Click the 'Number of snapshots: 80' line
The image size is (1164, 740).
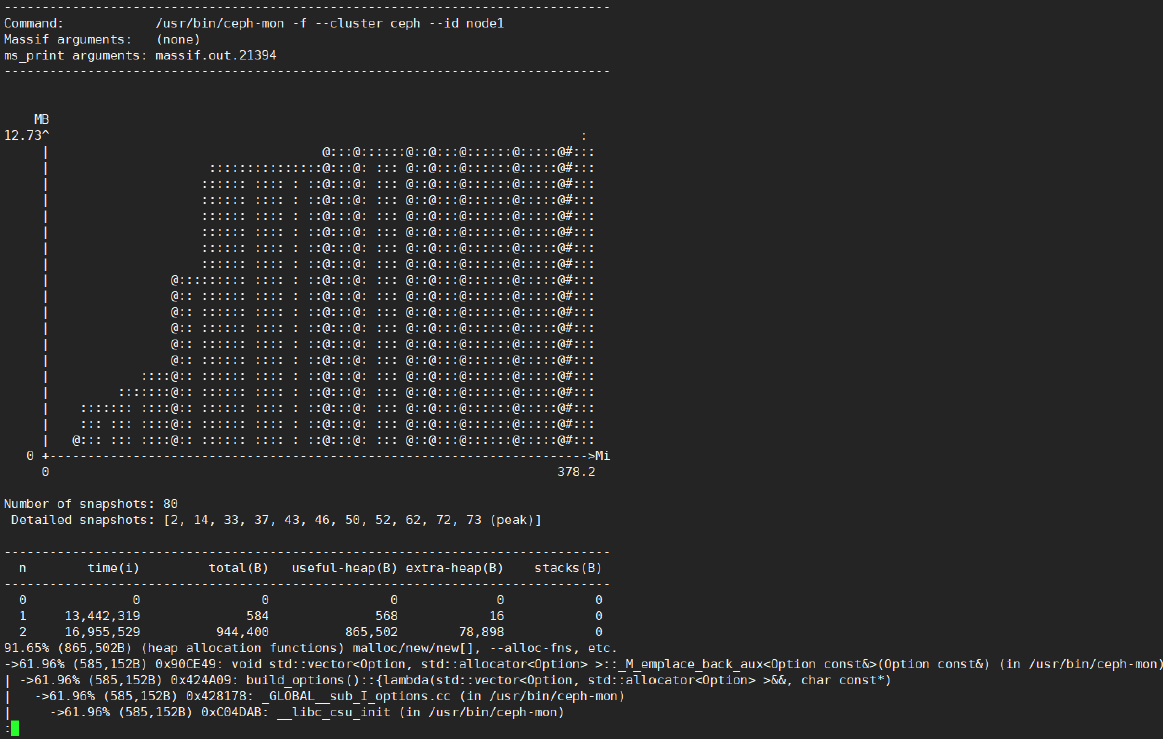[91, 504]
